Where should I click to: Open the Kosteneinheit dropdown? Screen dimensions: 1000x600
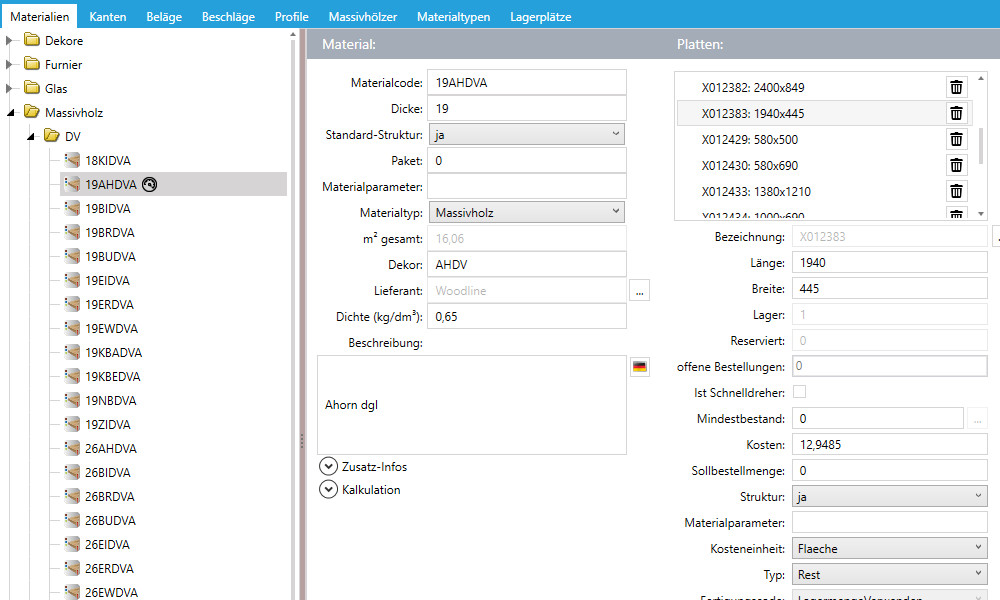pyautogui.click(x=890, y=548)
